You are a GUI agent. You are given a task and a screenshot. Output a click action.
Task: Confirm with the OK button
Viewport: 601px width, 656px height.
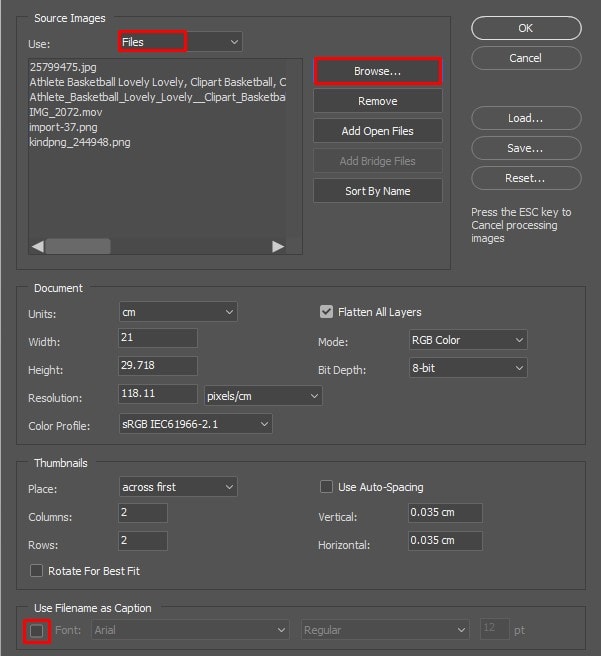coord(526,28)
